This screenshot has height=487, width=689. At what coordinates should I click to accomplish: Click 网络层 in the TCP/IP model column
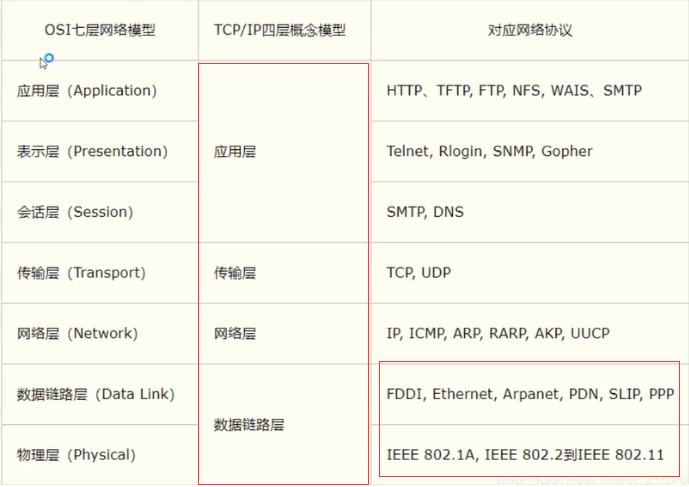coord(235,333)
